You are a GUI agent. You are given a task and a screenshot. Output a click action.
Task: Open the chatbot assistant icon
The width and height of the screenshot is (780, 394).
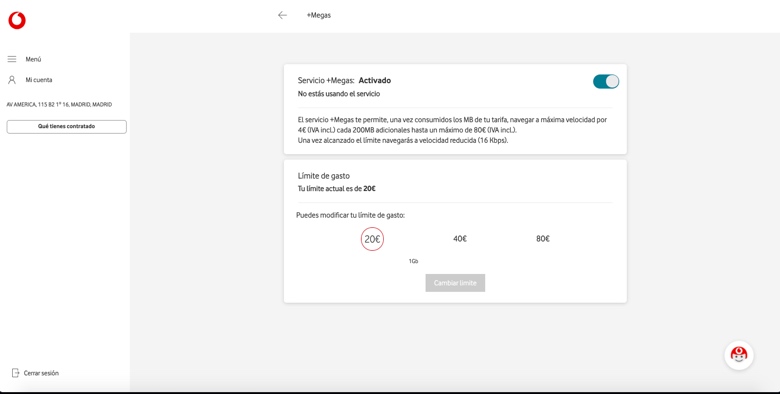[739, 355]
